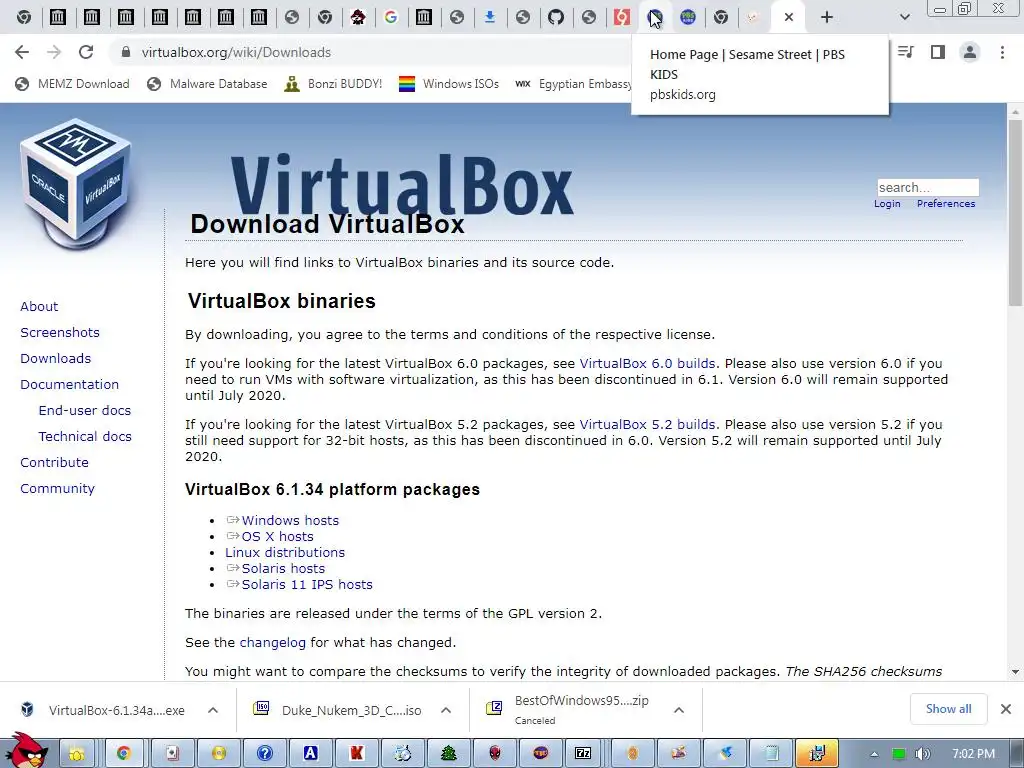Image resolution: width=1024 pixels, height=768 pixels.
Task: Expand options for VirtualBox exe download
Action: [x=213, y=710]
